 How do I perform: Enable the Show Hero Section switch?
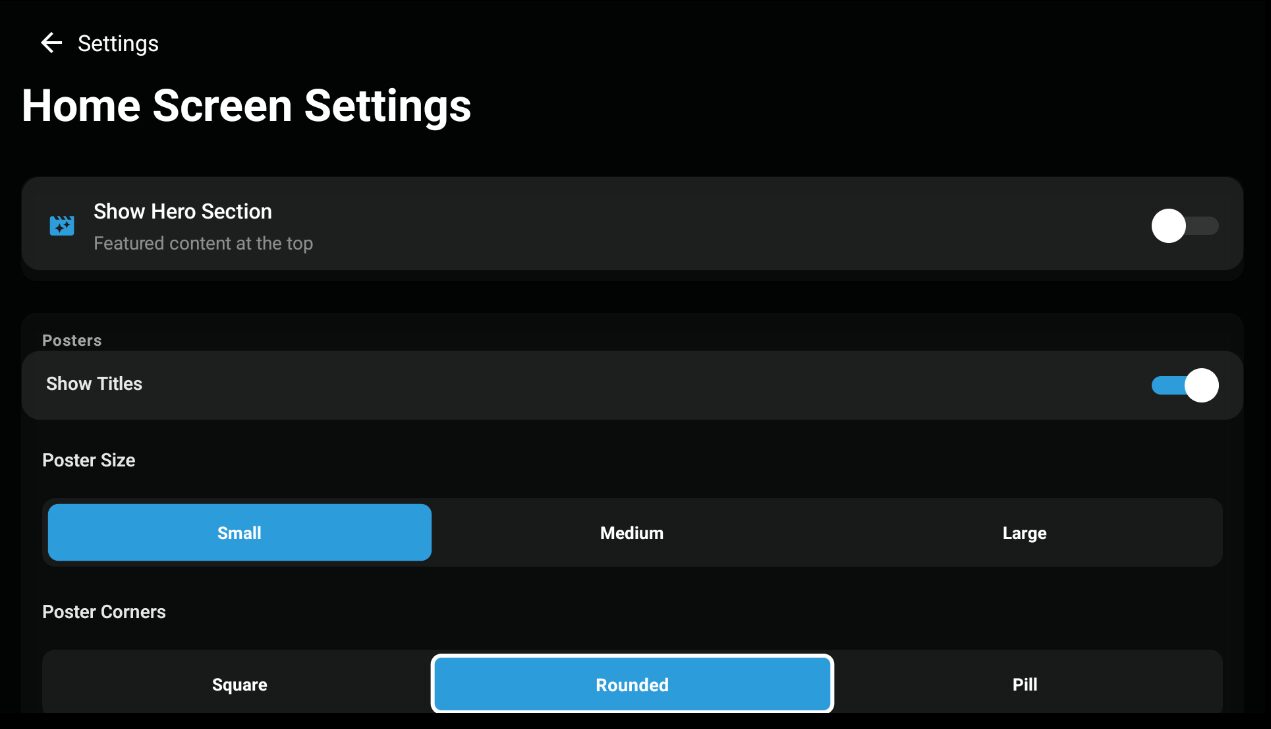[1184, 226]
